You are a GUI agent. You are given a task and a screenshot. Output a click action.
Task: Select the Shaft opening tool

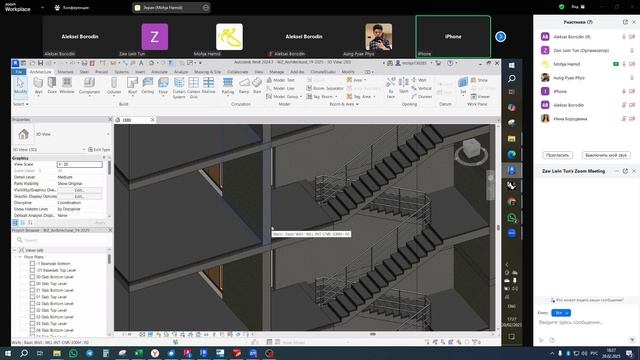pyautogui.click(x=403, y=86)
